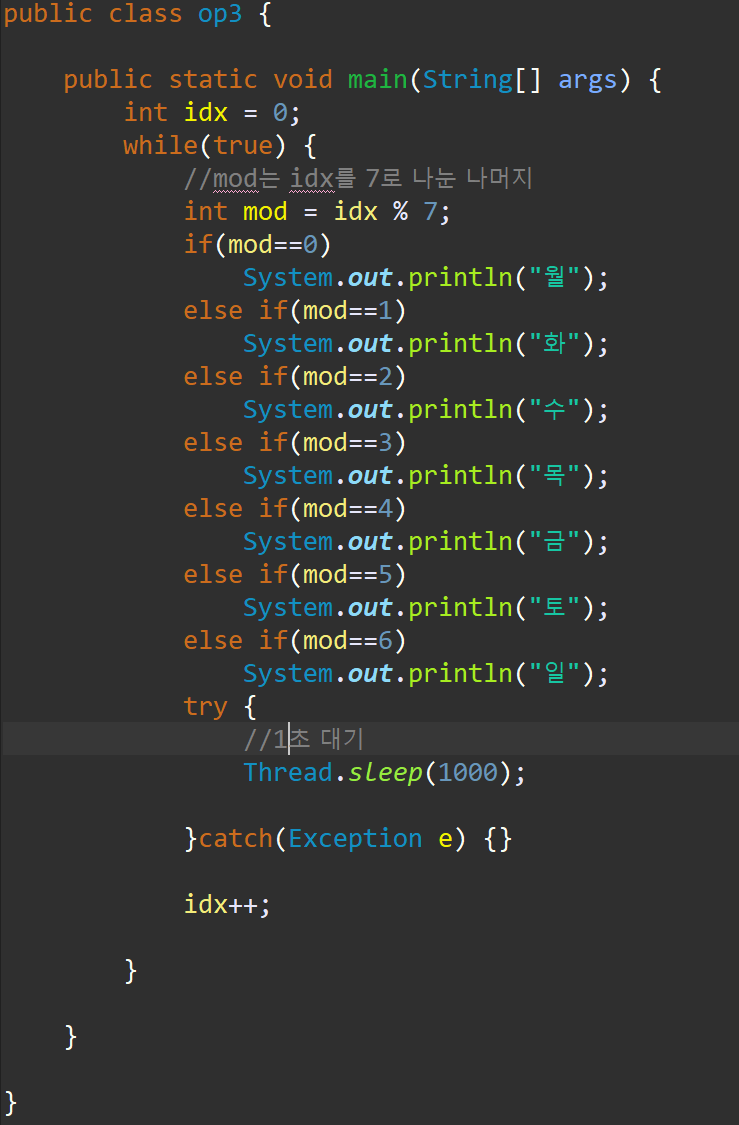The height and width of the screenshot is (1125, 739).
Task: Click the while(true) loop line
Action: (219, 146)
